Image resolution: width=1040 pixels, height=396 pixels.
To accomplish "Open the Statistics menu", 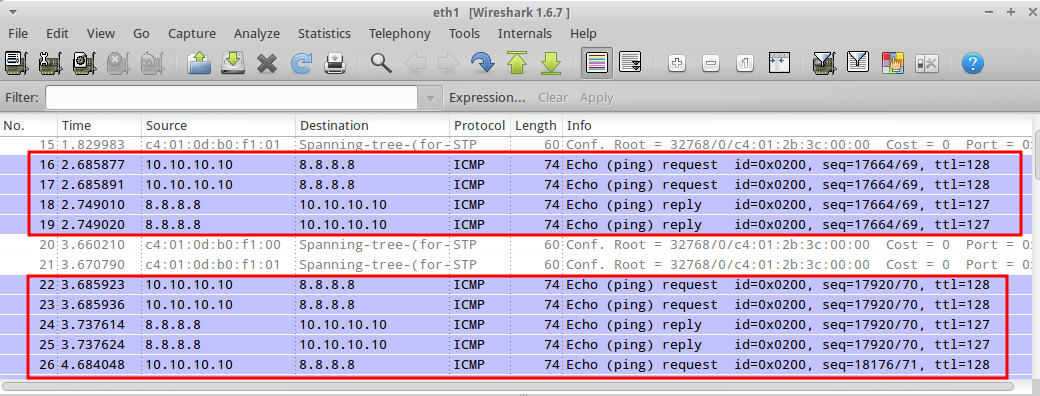I will (x=324, y=33).
